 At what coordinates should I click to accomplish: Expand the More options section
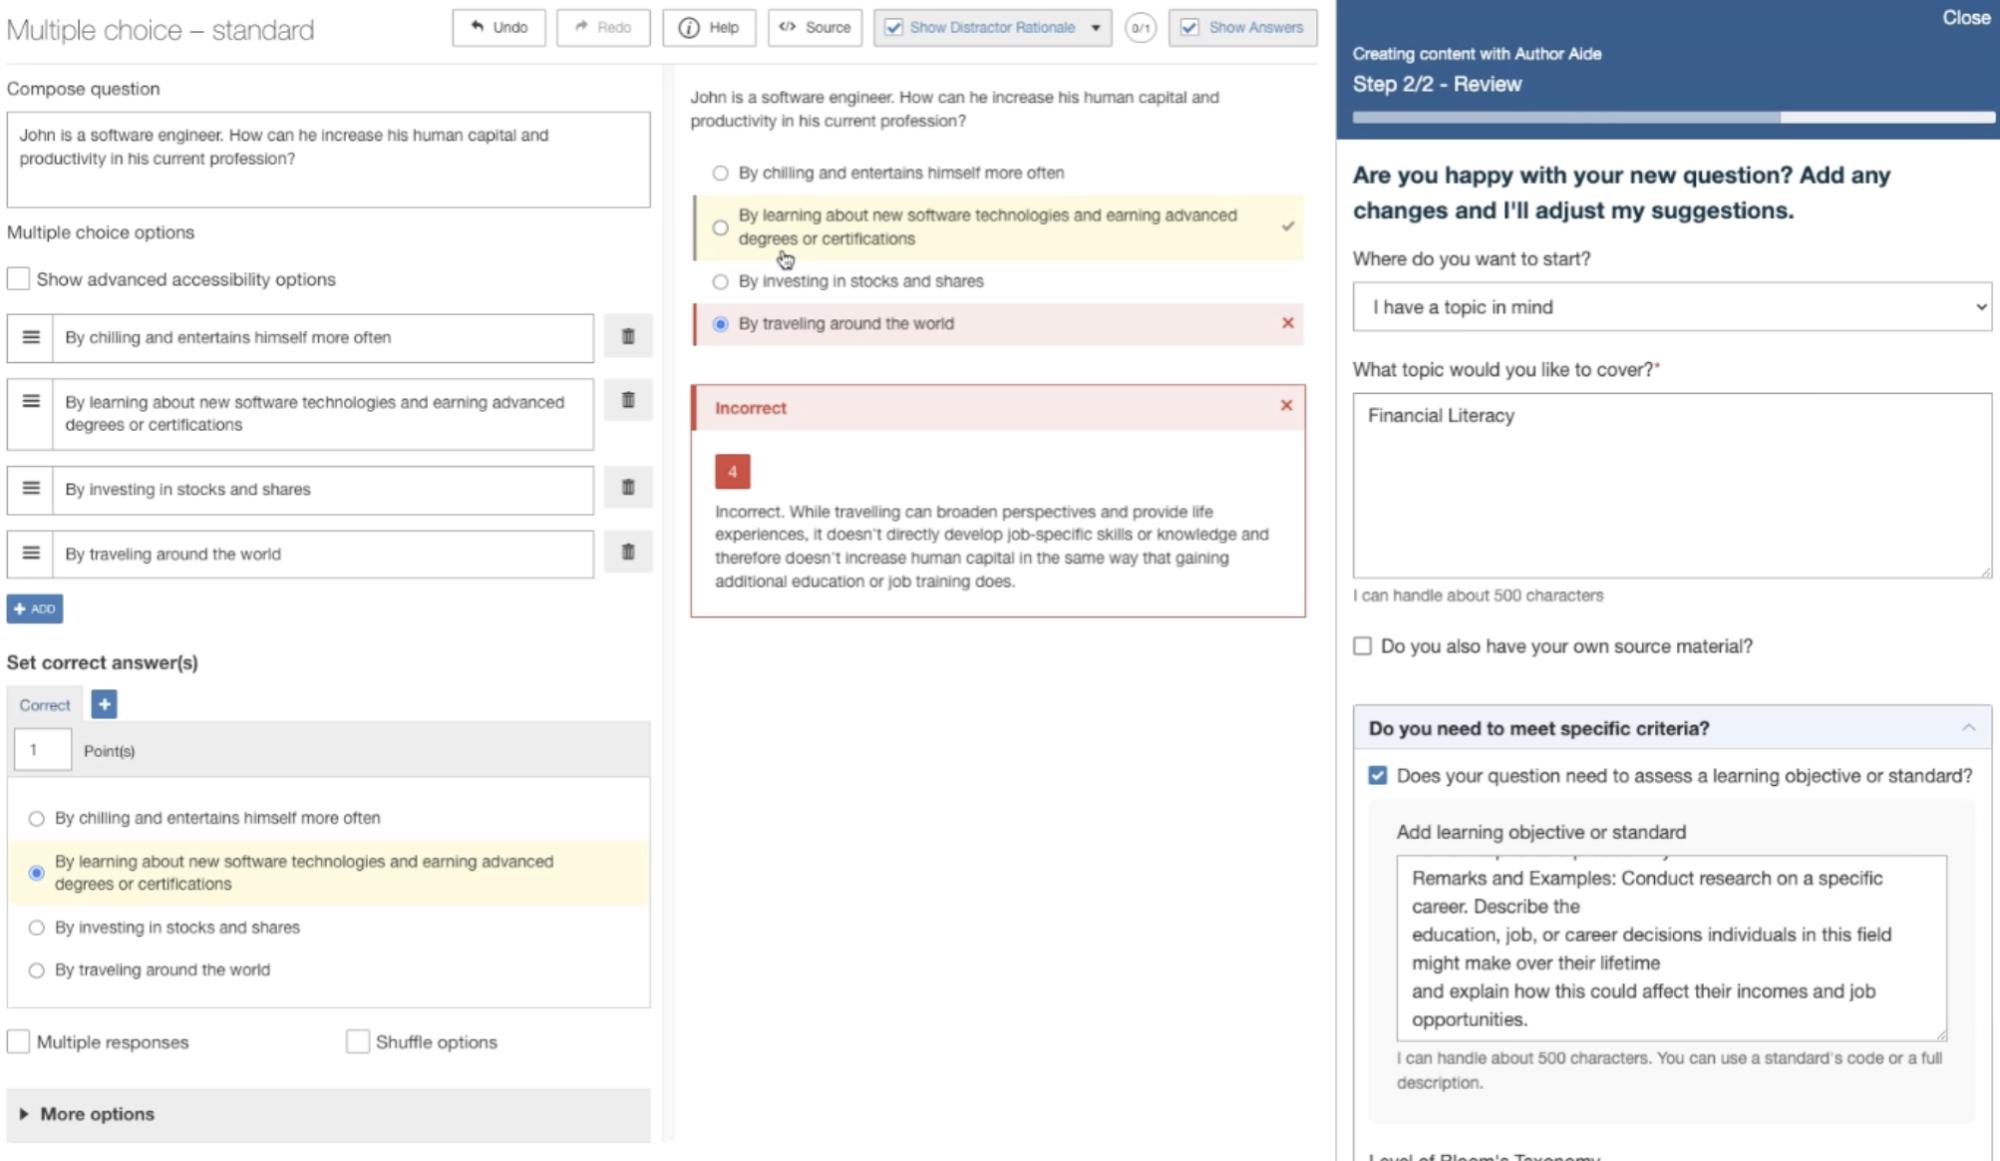[88, 1113]
